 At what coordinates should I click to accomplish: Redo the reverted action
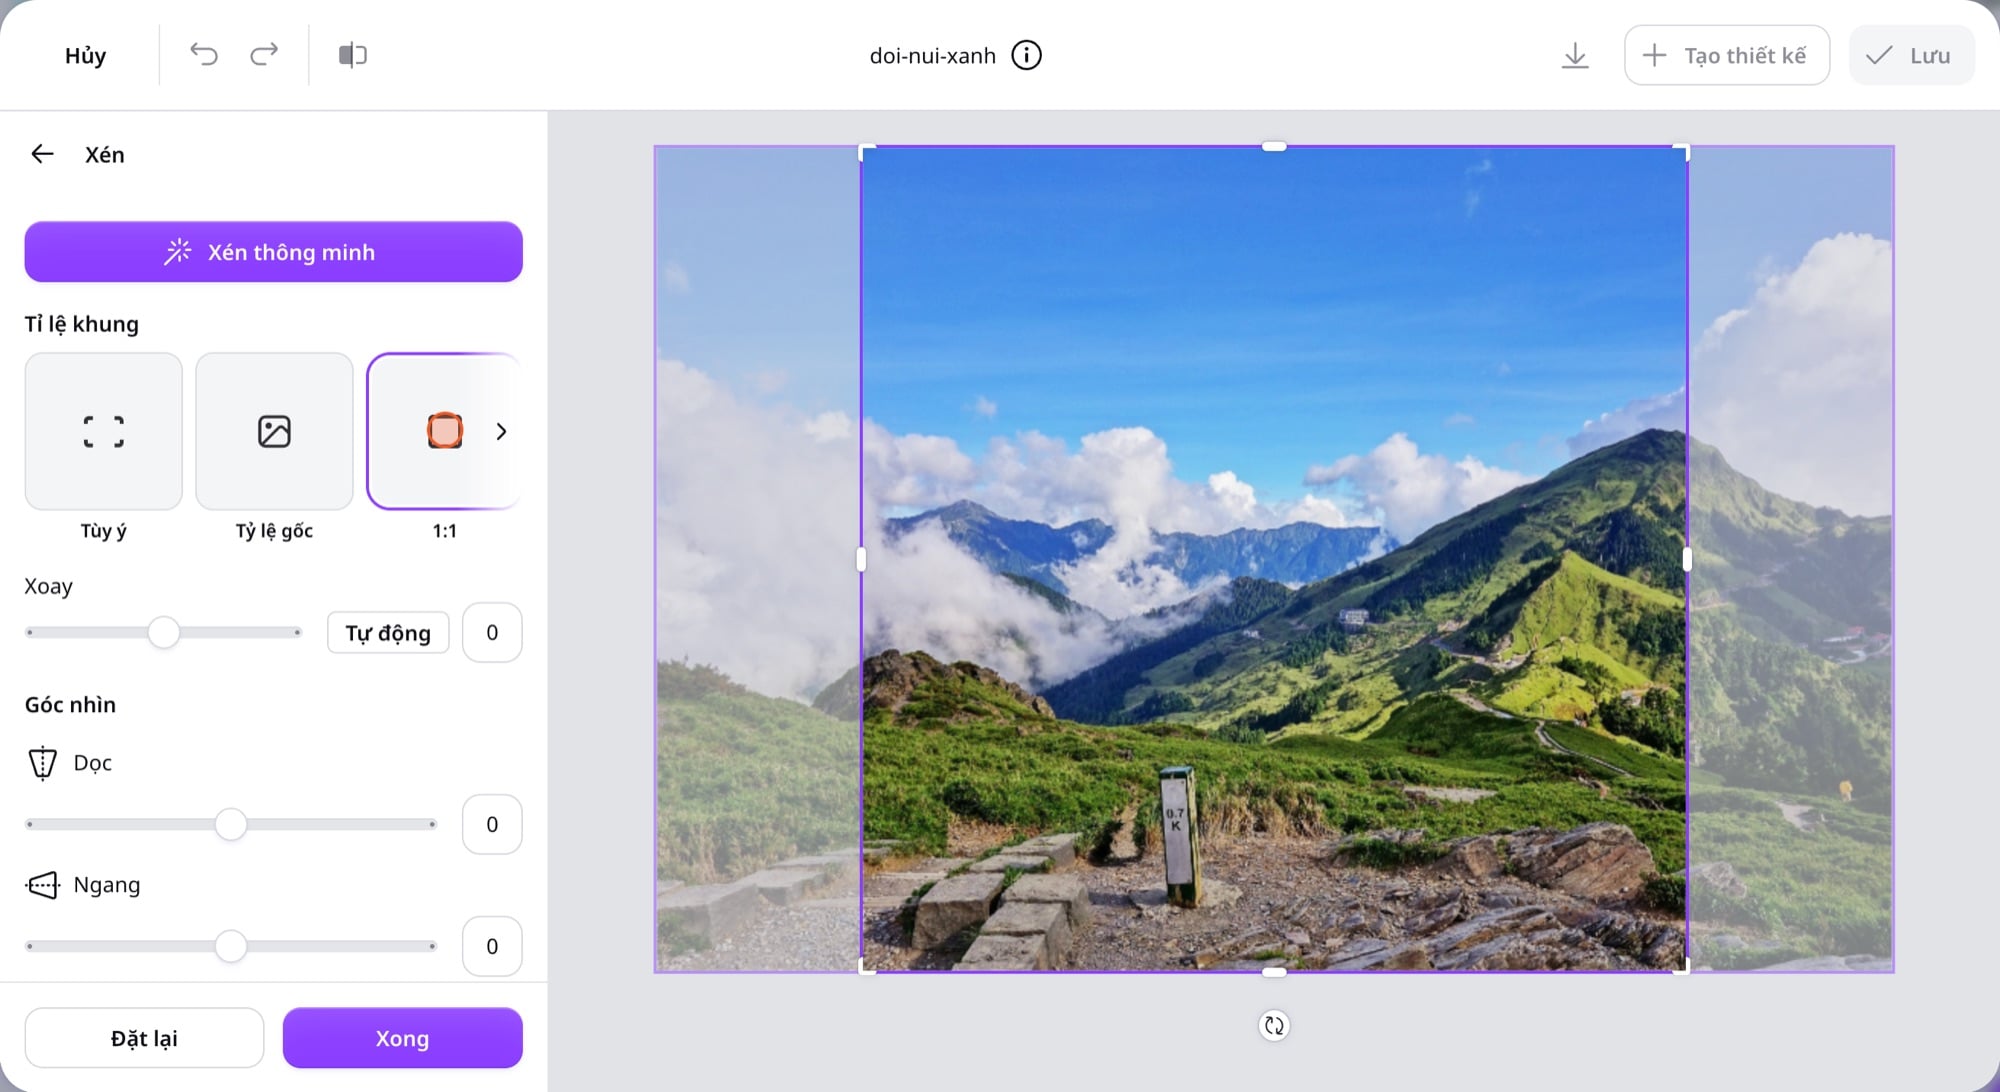point(264,54)
